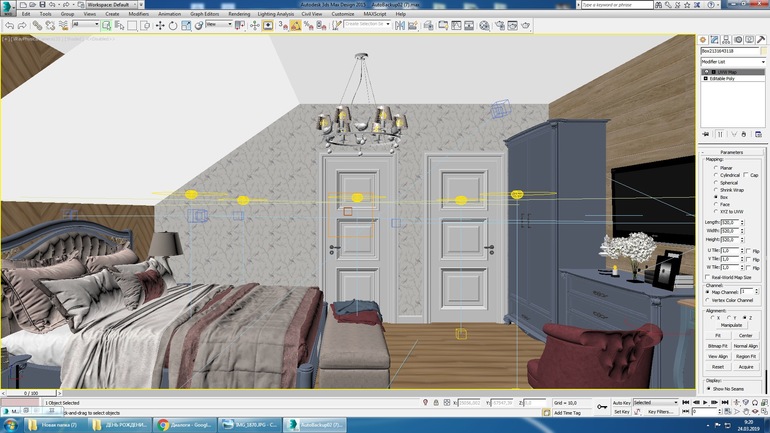Select the Move tool in toolbar
Screen dimensions: 770x433
(x=160, y=25)
